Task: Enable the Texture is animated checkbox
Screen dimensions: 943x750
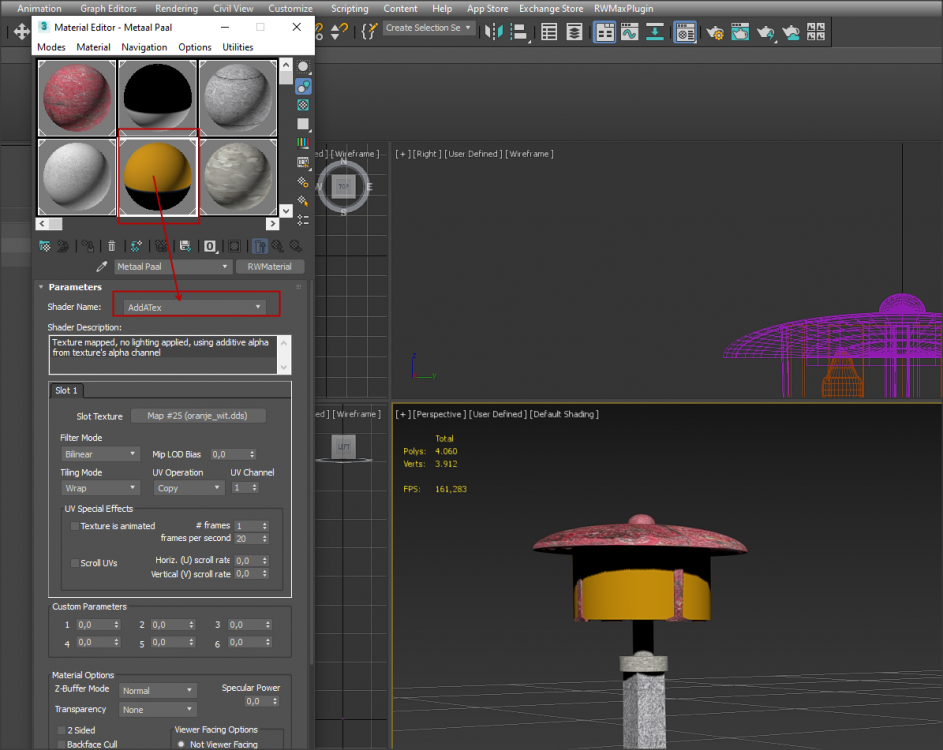Action: click(x=75, y=526)
